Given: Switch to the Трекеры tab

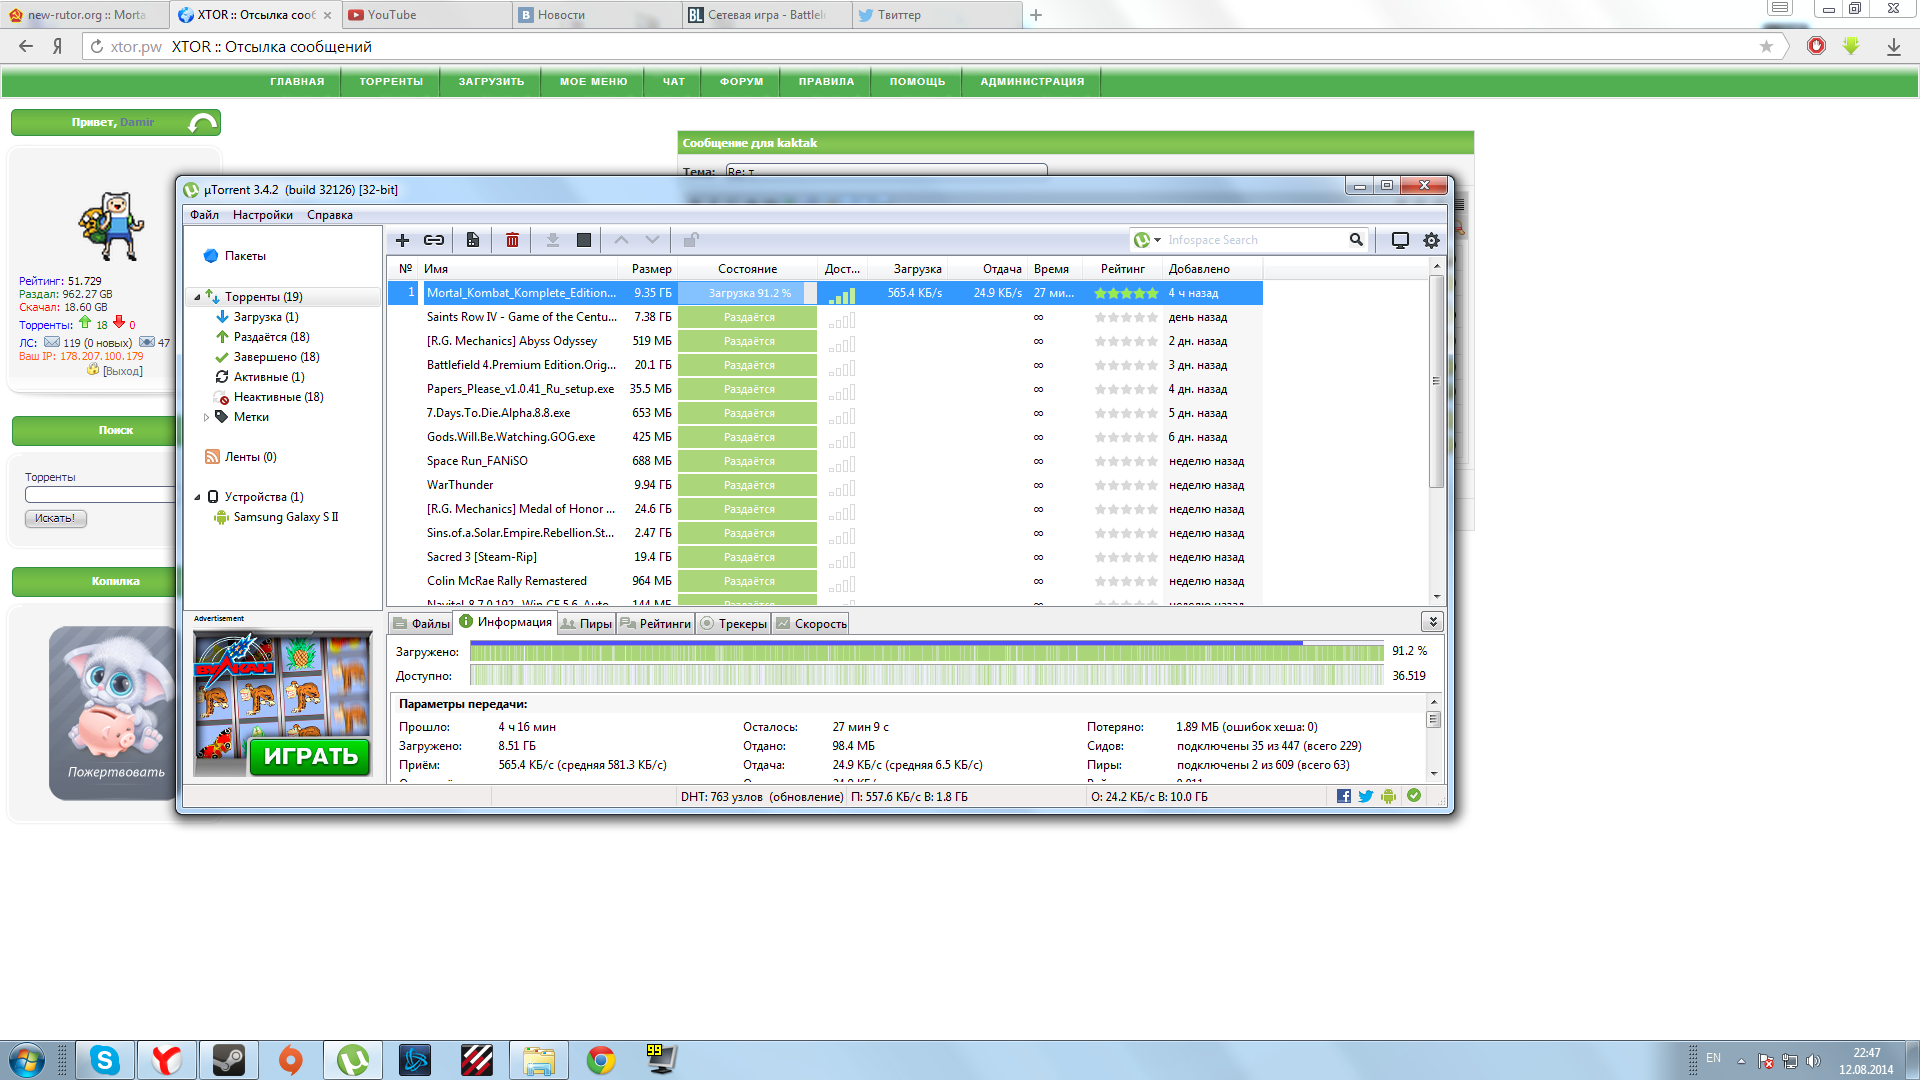Looking at the screenshot, I should point(733,623).
